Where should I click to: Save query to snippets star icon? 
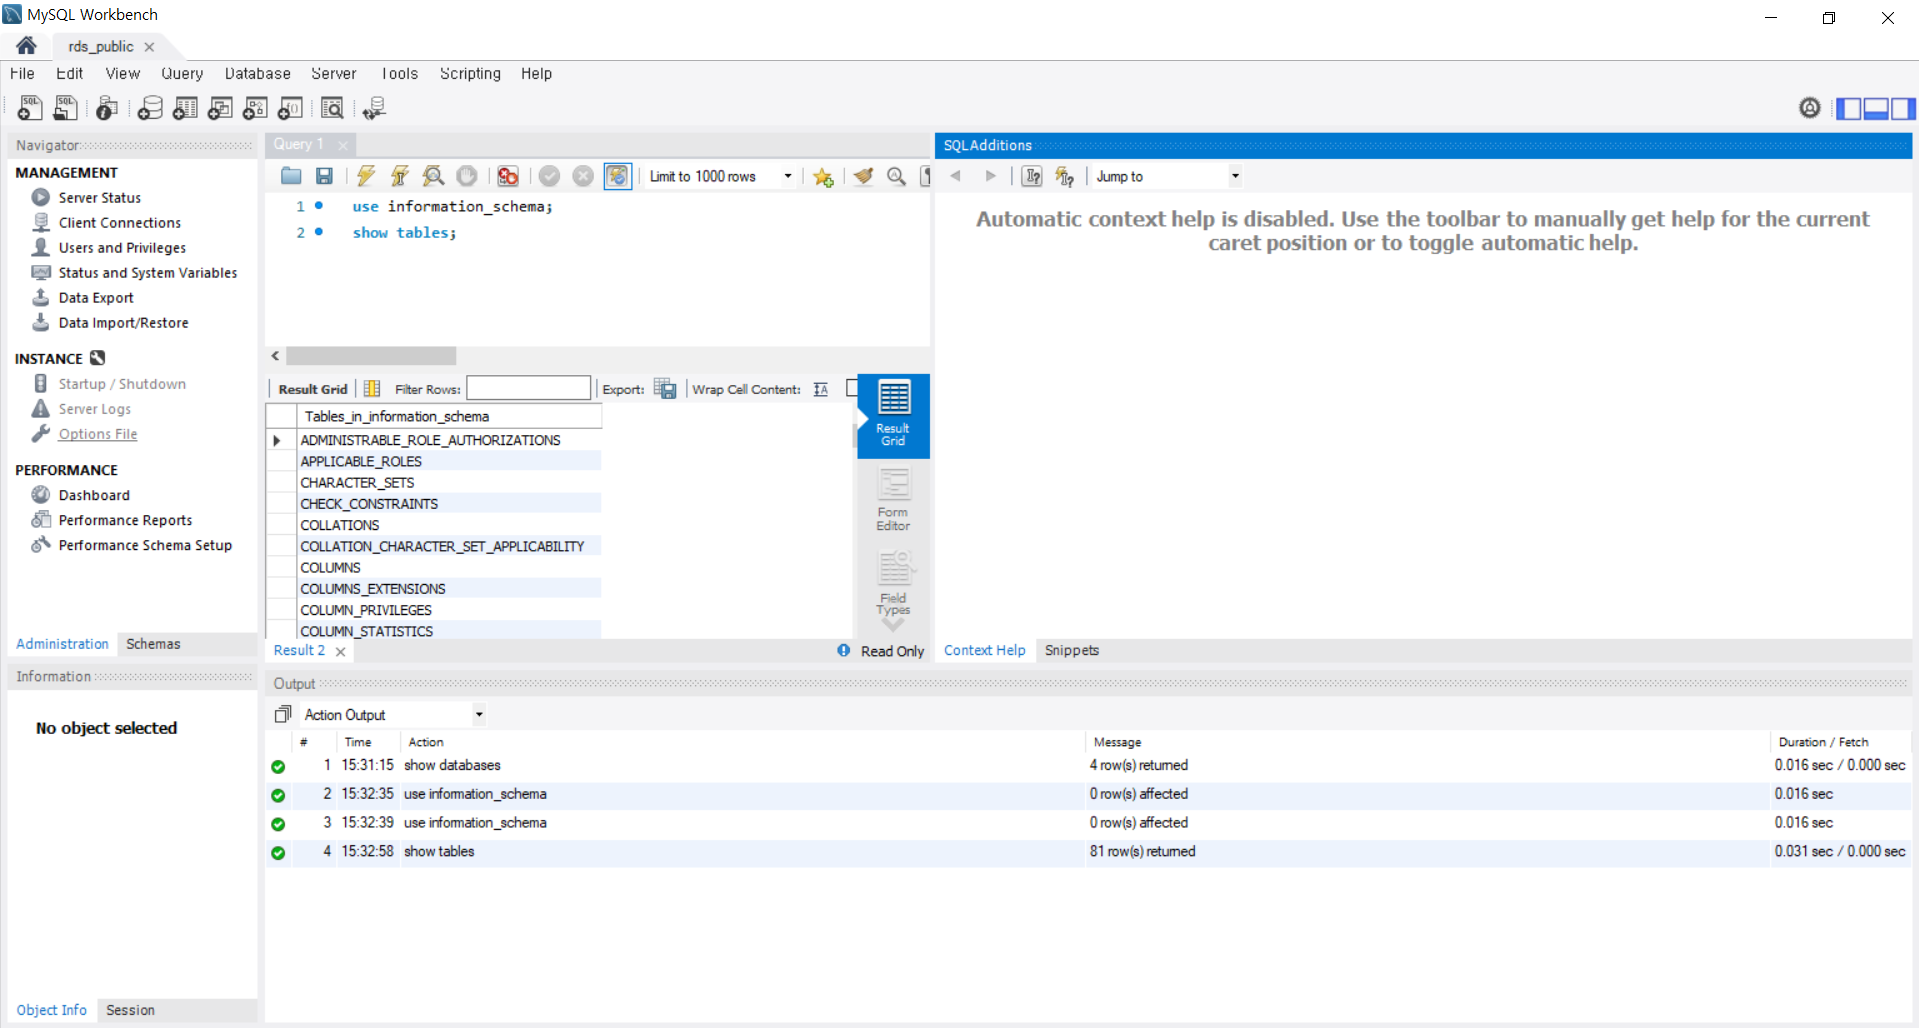[x=823, y=177]
